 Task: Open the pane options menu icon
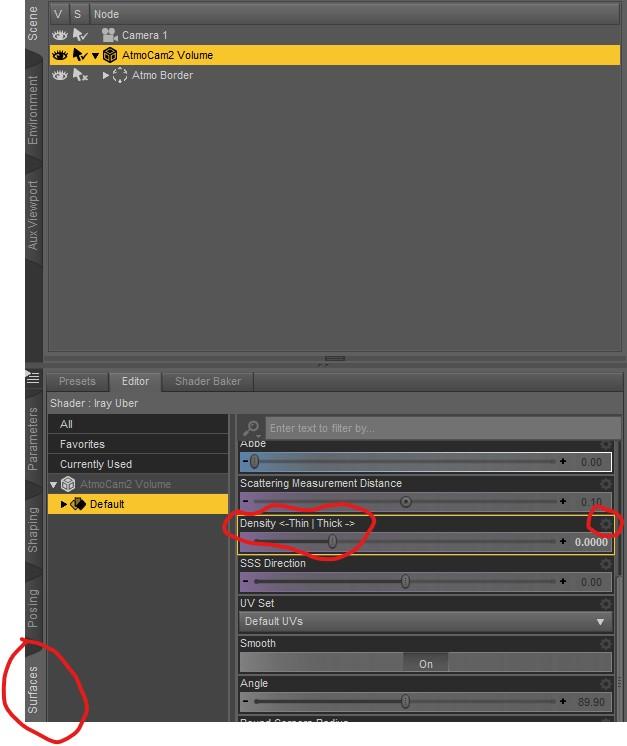(x=32, y=377)
